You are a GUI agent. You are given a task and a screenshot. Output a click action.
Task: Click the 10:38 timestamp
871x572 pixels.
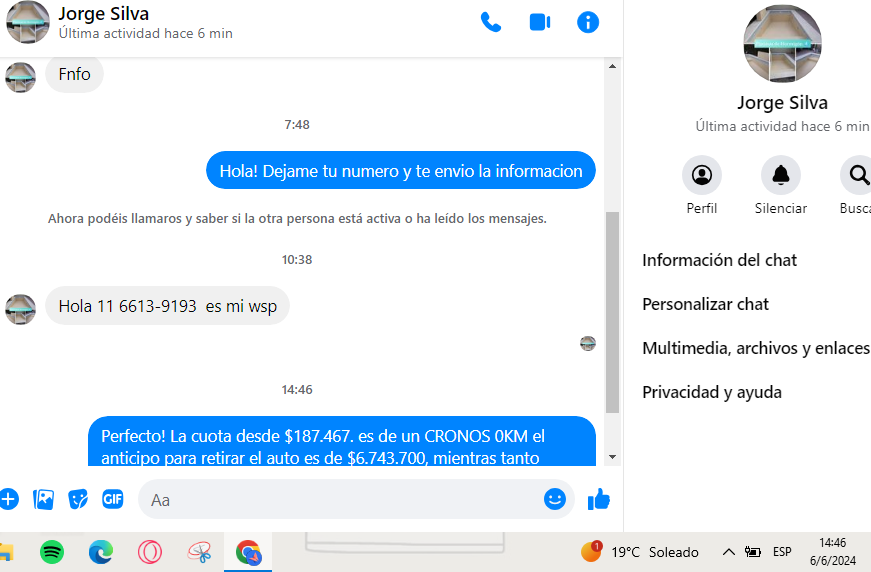pyautogui.click(x=297, y=259)
